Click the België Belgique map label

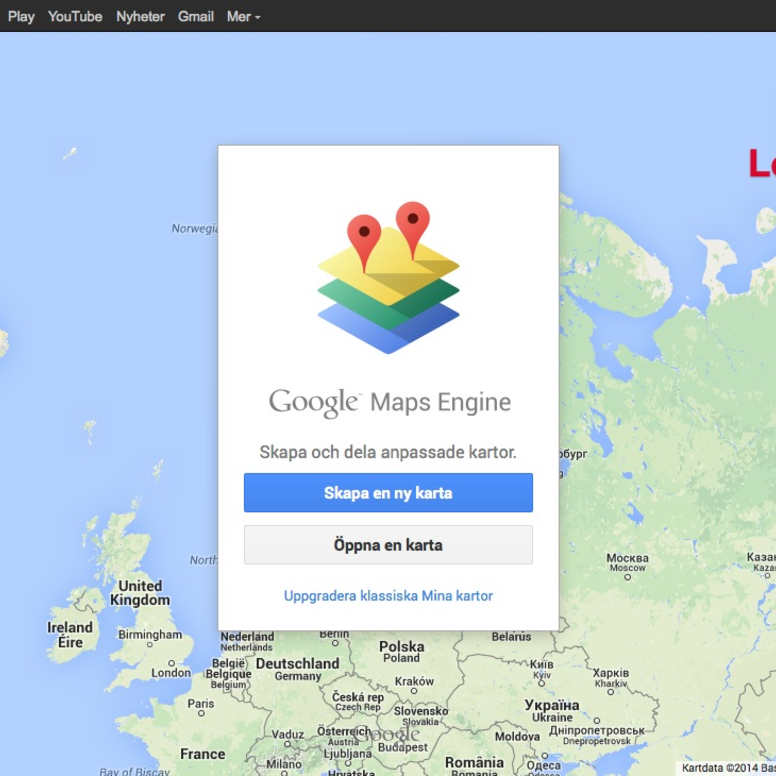(x=229, y=668)
